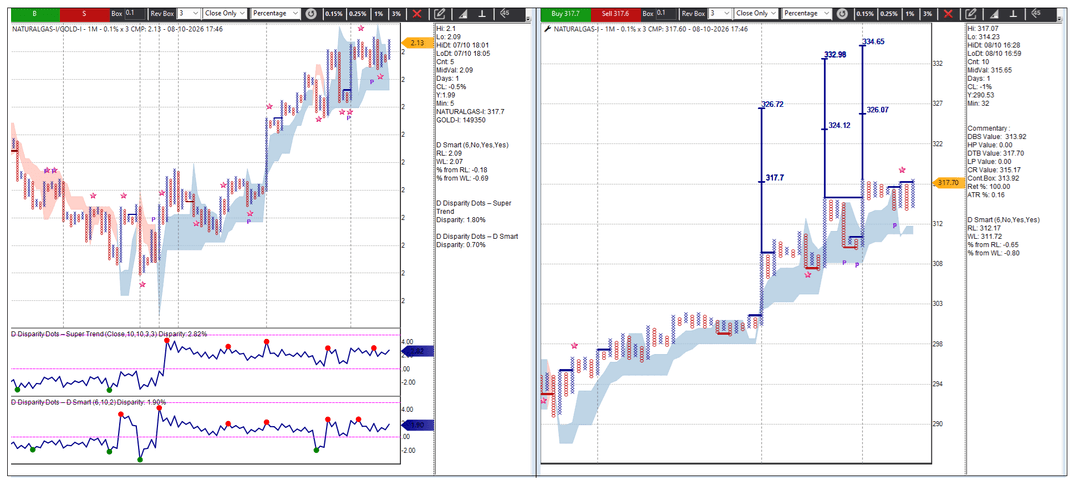Click DTB Value: 317.70 in Commentary
The width and height of the screenshot is (1080, 492).
[995, 153]
